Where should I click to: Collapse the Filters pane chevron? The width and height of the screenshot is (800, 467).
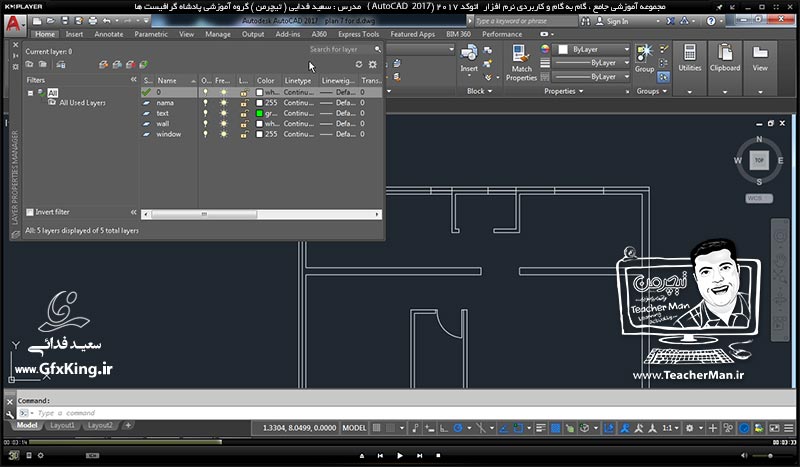coord(134,80)
